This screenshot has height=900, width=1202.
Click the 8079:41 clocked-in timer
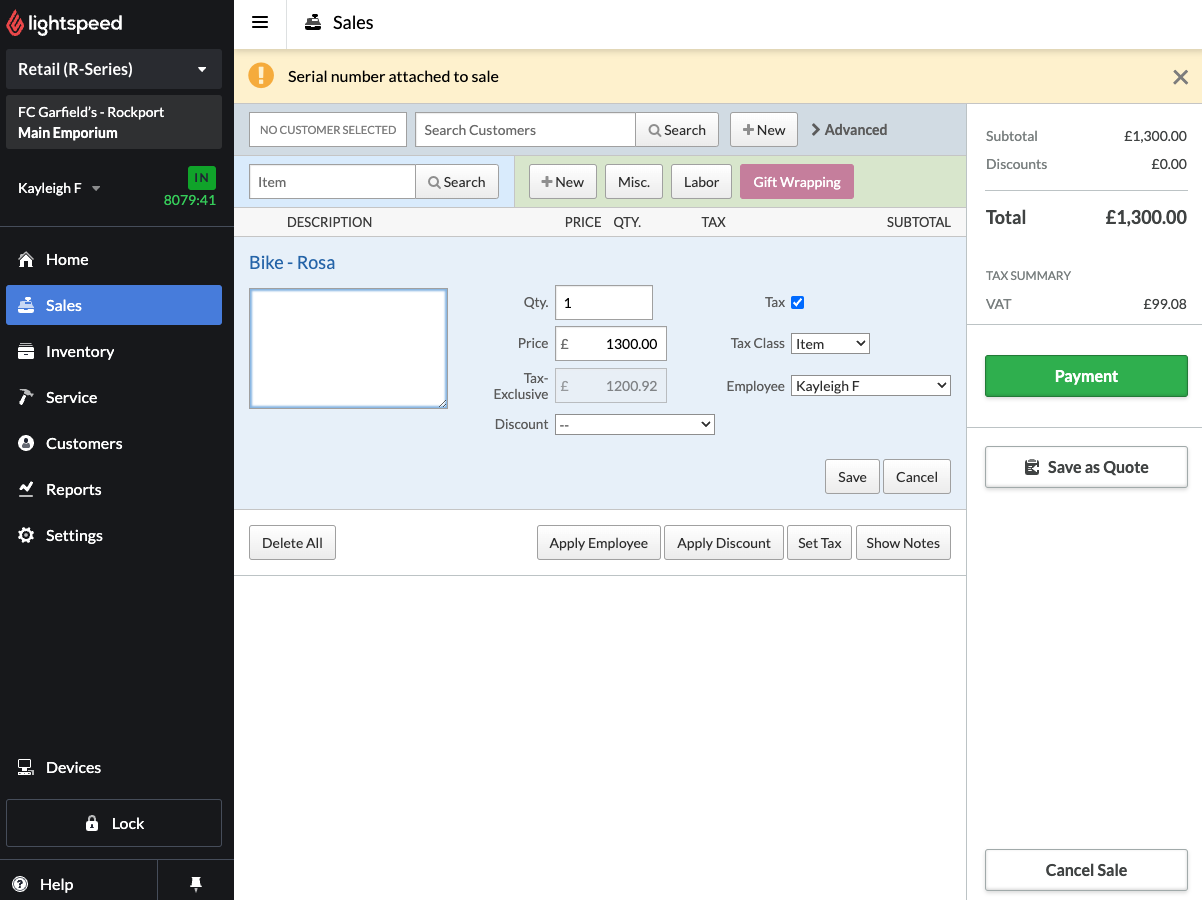pyautogui.click(x=190, y=200)
